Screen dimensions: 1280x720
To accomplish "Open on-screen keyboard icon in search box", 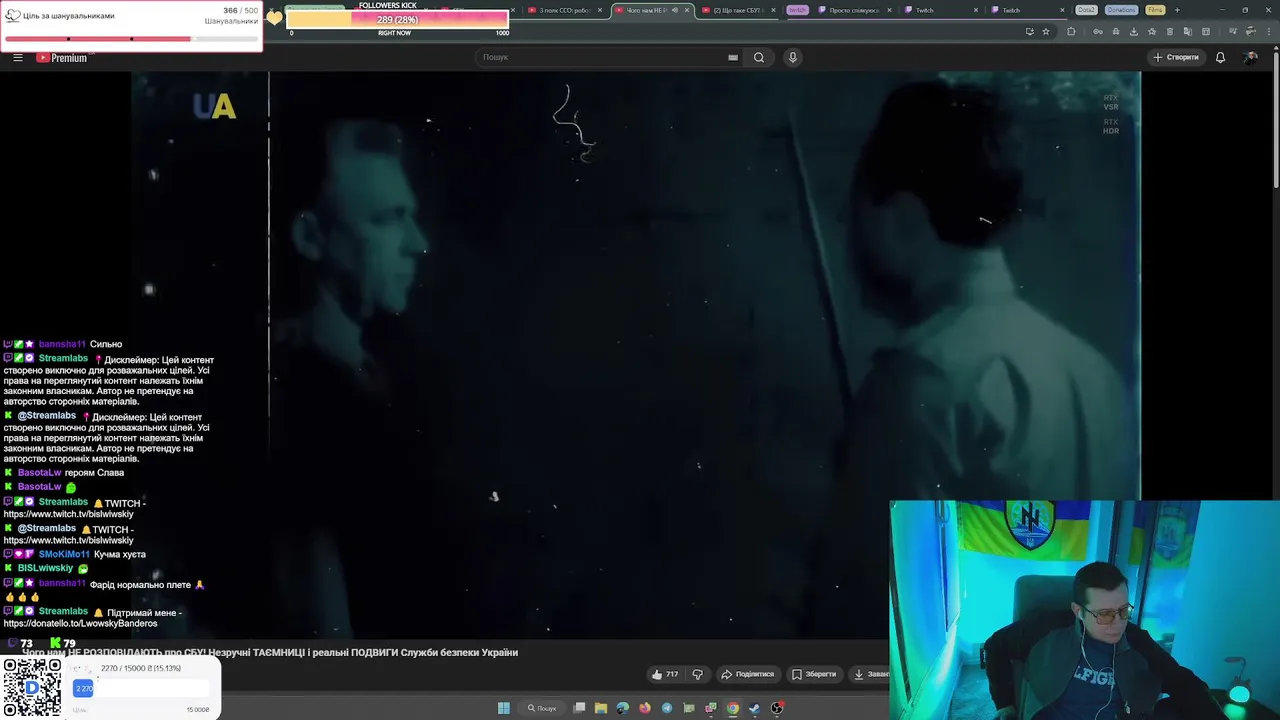I will (x=733, y=57).
